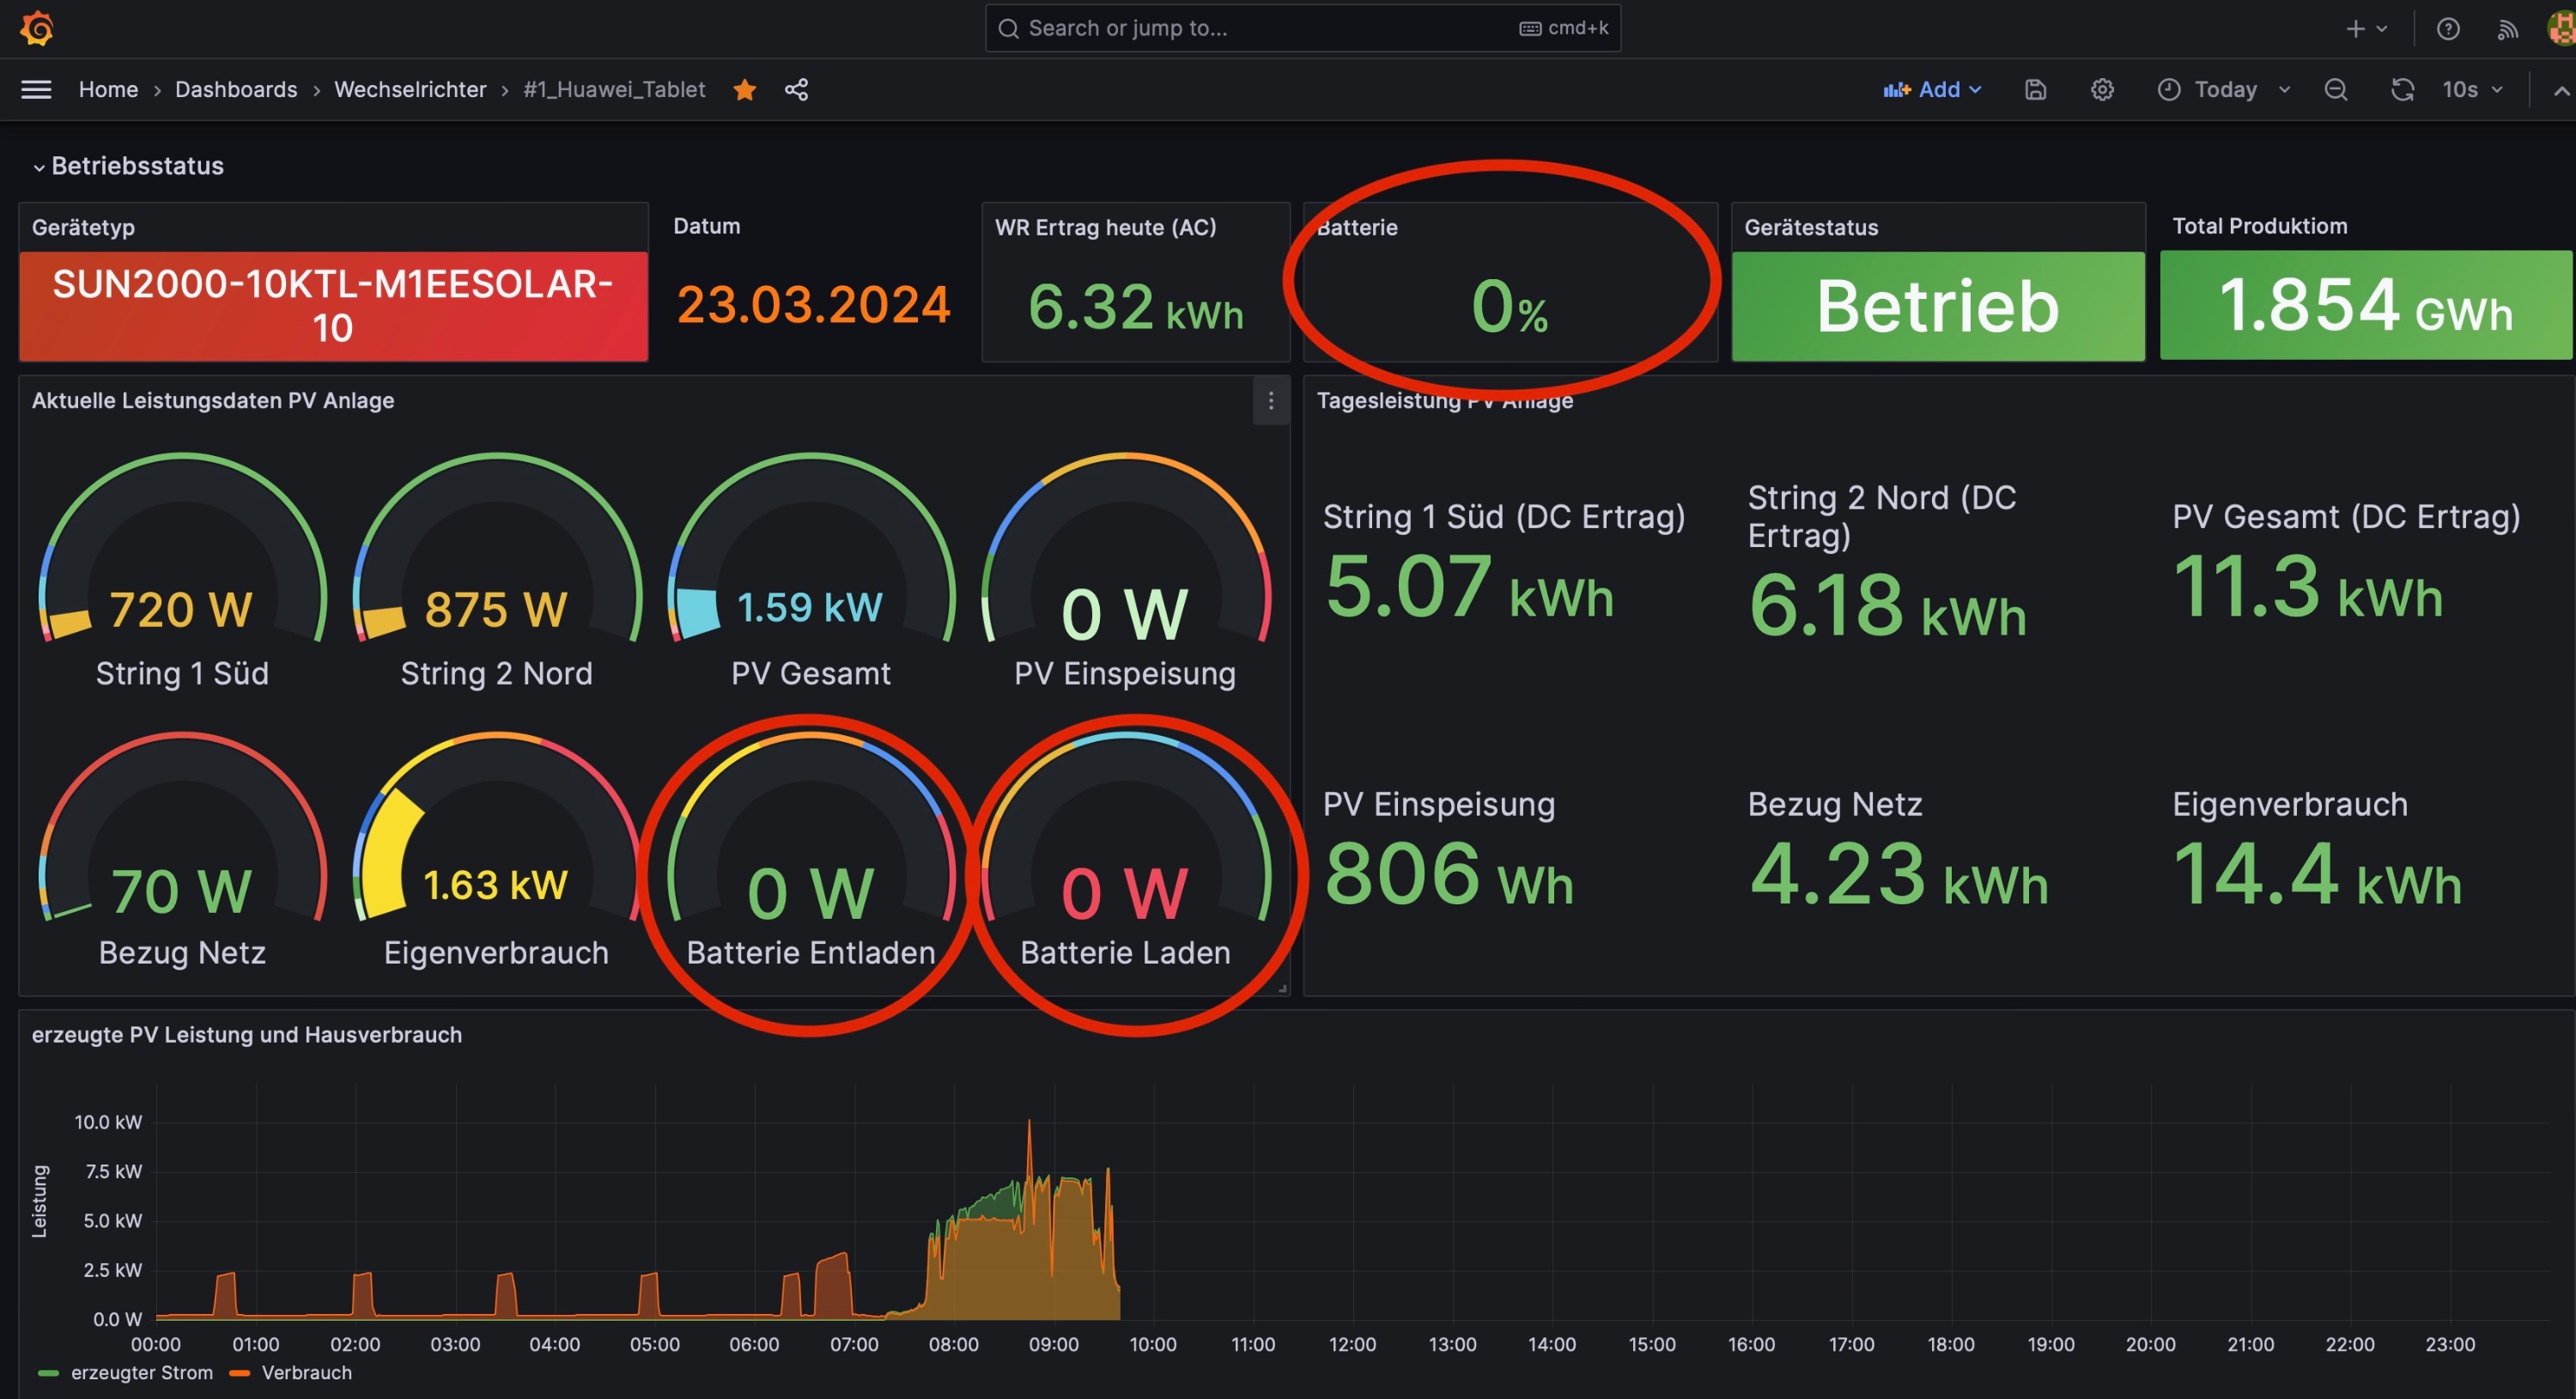The image size is (2576, 1399).
Task: Open the hamburger navigation menu
Action: 36,90
